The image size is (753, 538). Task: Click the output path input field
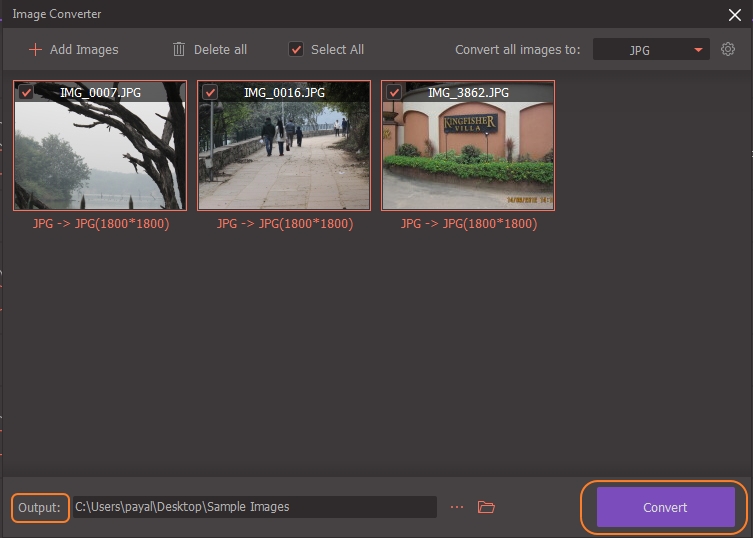pos(254,507)
